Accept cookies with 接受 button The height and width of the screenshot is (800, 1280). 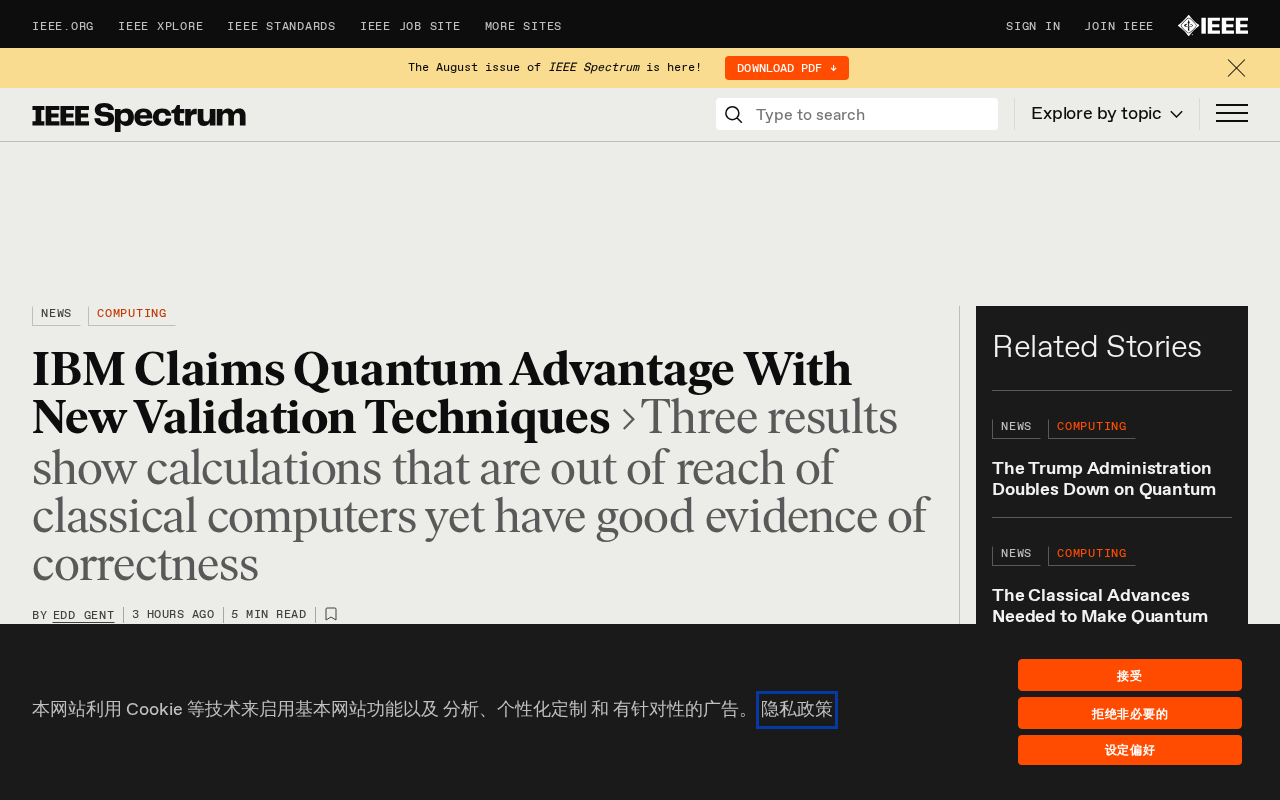(1130, 675)
